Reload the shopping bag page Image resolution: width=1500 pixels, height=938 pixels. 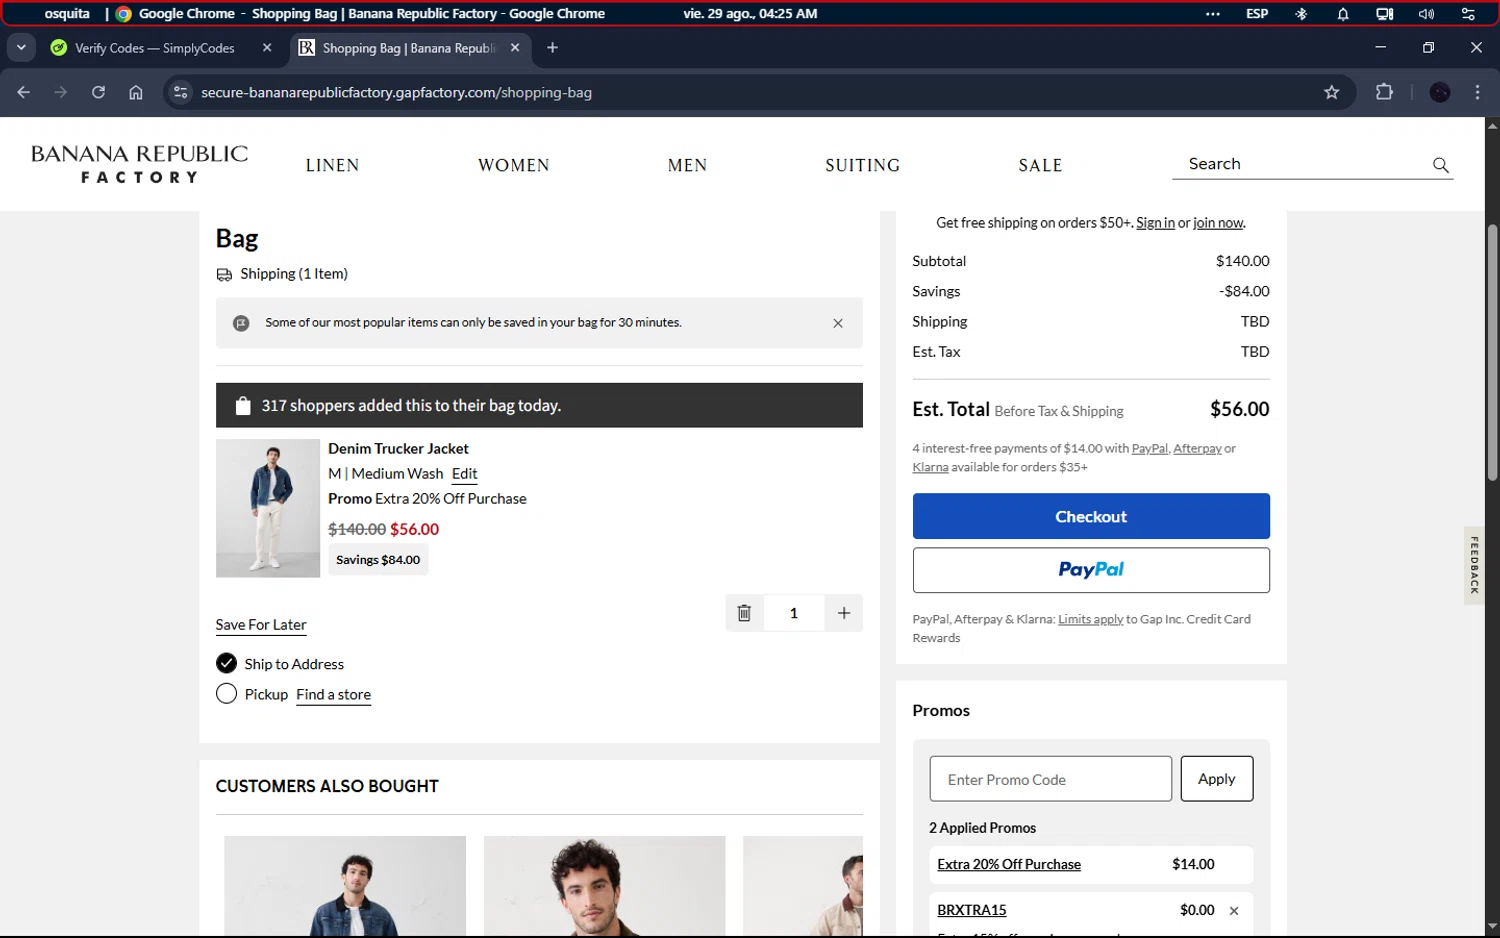click(98, 92)
